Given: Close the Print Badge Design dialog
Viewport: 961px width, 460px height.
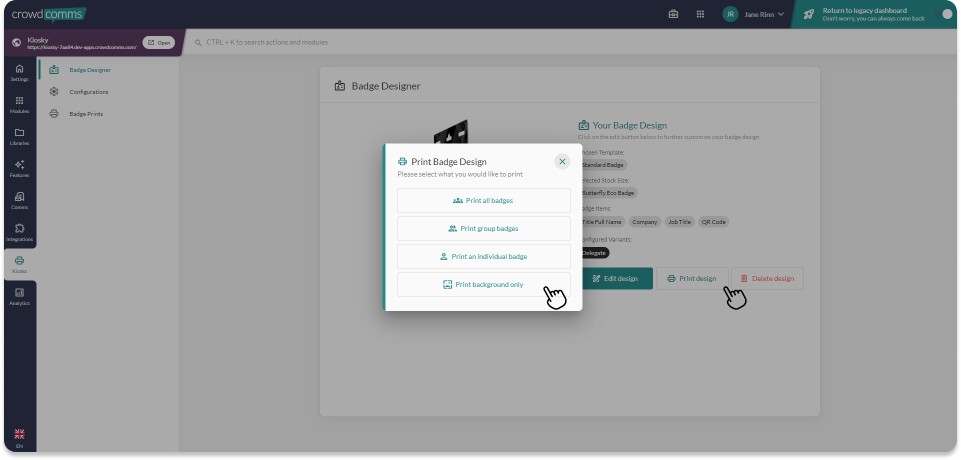Looking at the screenshot, I should [562, 161].
